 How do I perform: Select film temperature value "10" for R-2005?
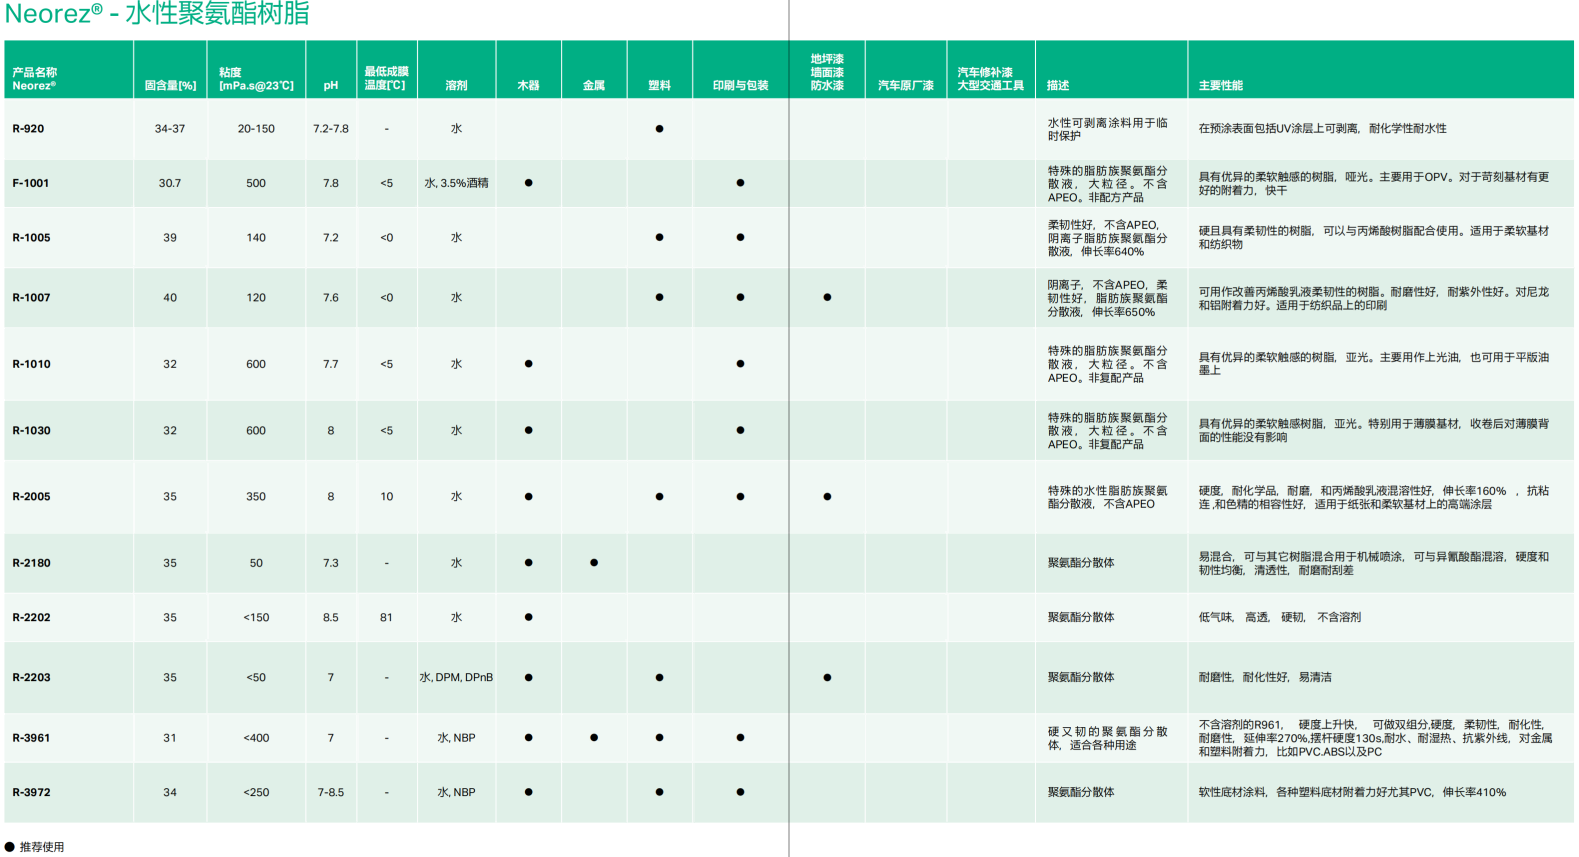[x=386, y=497]
